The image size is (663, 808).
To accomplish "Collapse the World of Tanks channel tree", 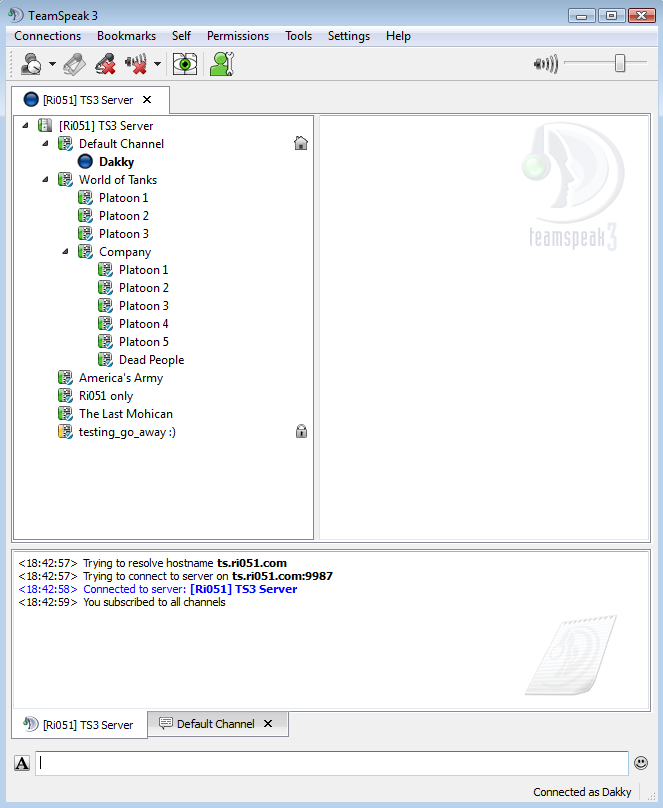I will coord(46,180).
